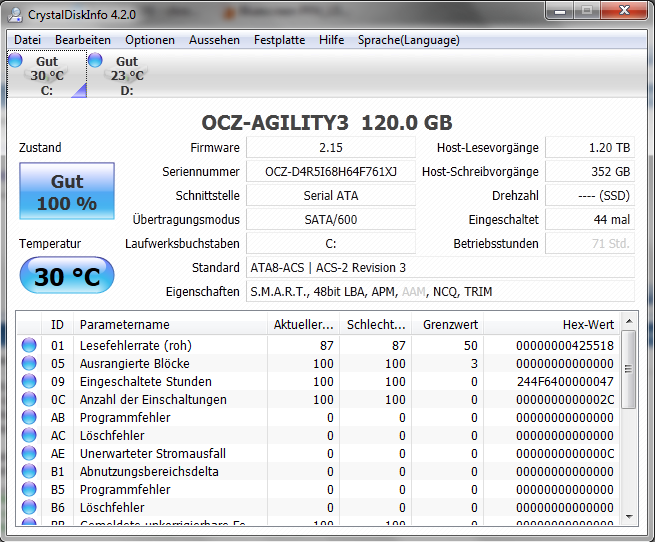Click the Eingeschaltet 44 mal value
This screenshot has width=655, height=542.
(x=590, y=219)
